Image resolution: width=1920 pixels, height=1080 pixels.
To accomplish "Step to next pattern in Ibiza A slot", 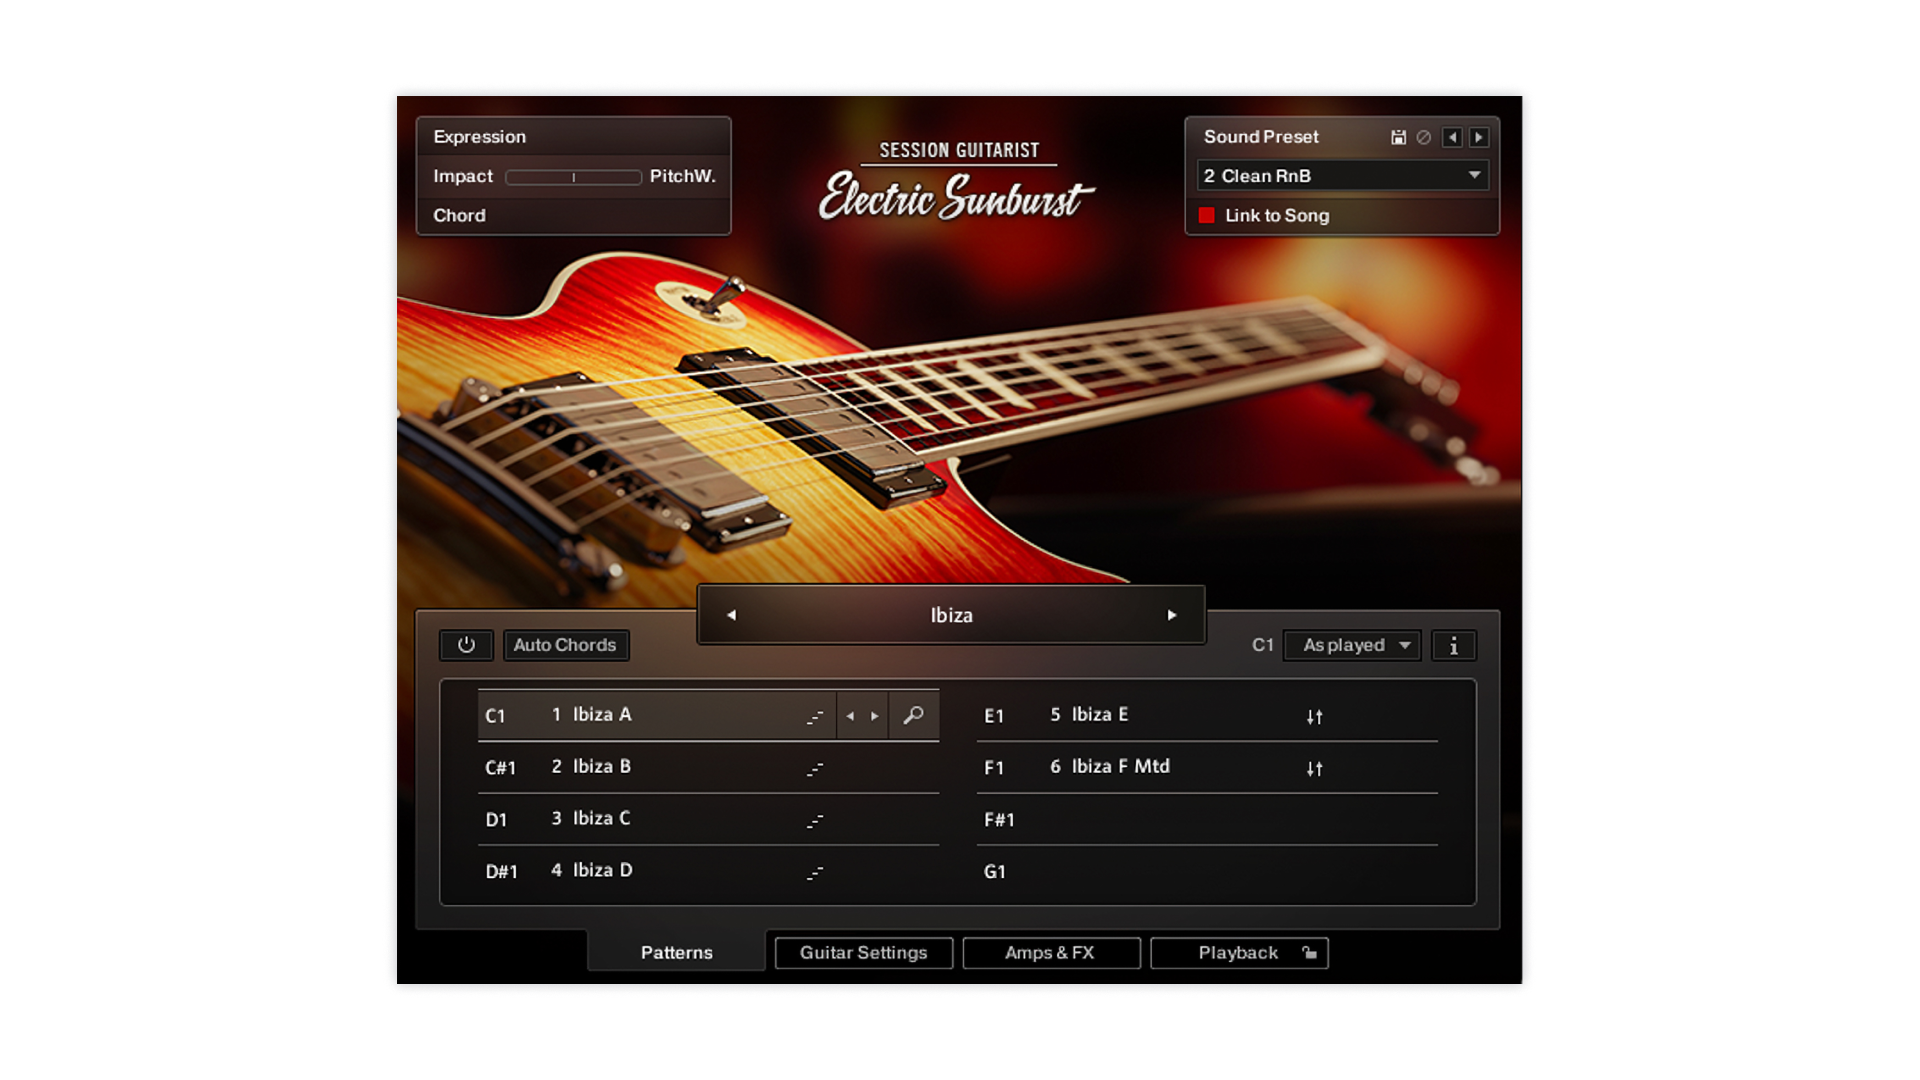I will point(875,716).
